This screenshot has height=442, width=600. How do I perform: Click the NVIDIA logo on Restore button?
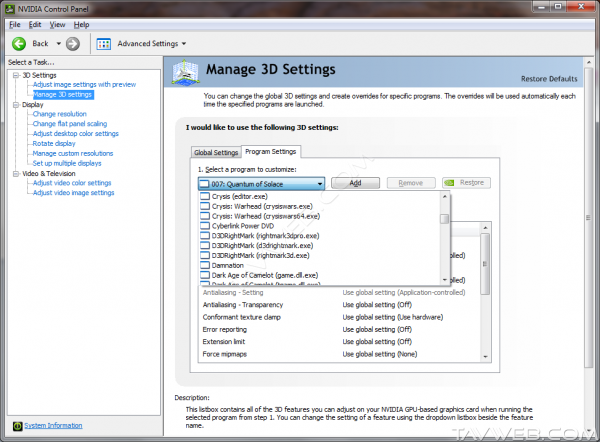[x=450, y=183]
